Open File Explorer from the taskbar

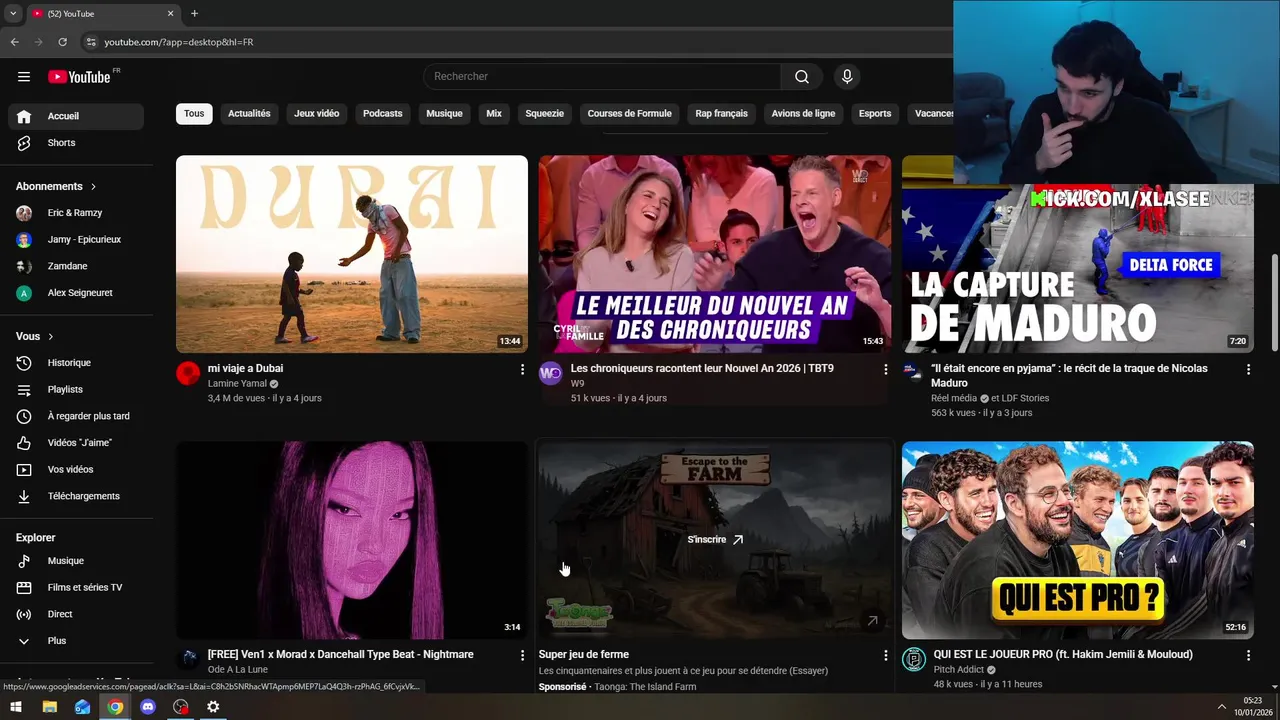(x=50, y=707)
